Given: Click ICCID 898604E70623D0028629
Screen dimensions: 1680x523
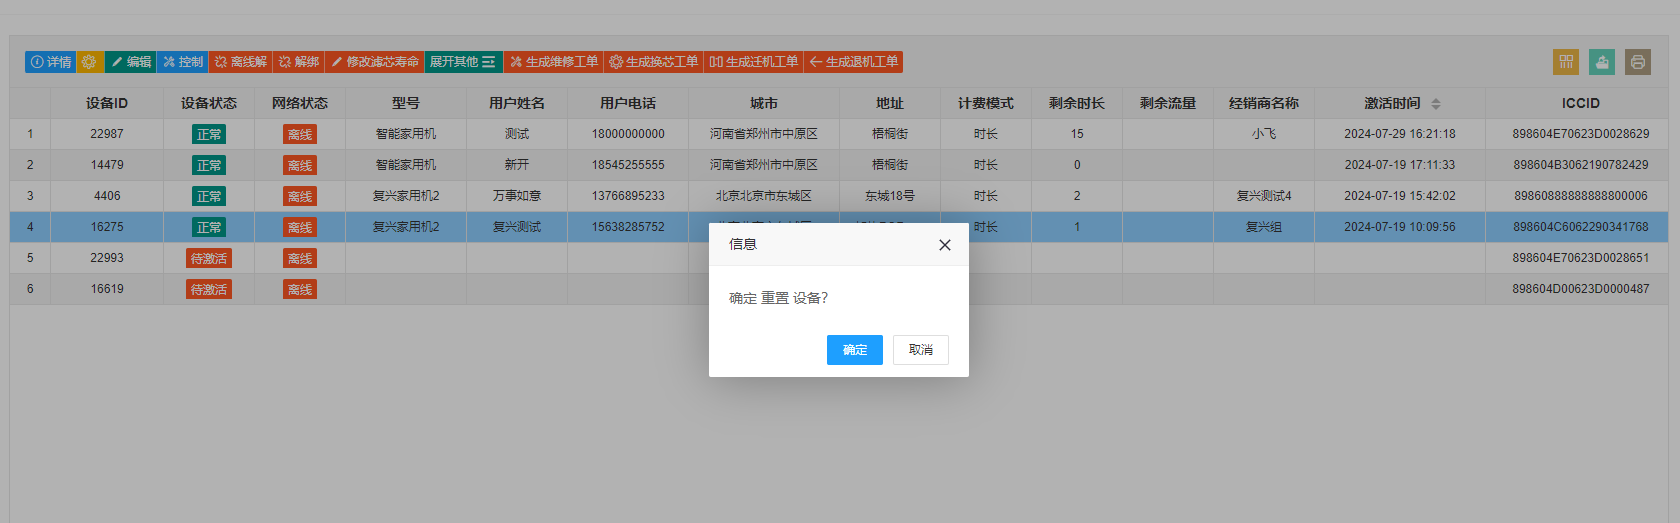Looking at the screenshot, I should [1581, 134].
